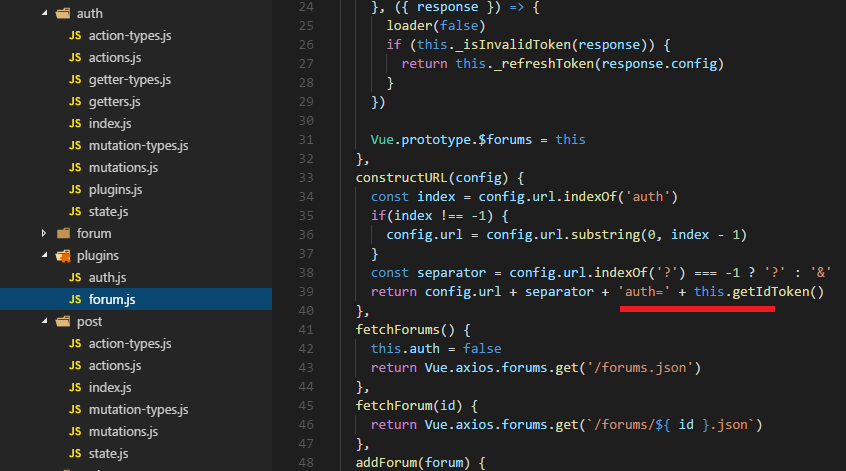Viewport: 846px width, 471px height.
Task: Open action-types.js in auth folder
Action: pyautogui.click(x=130, y=36)
